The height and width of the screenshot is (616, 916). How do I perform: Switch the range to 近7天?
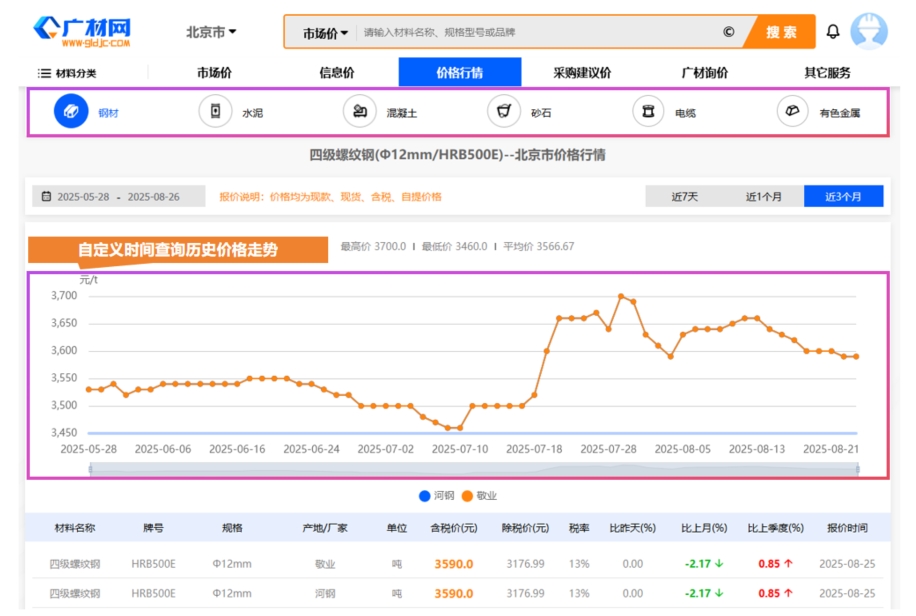pyautogui.click(x=684, y=197)
